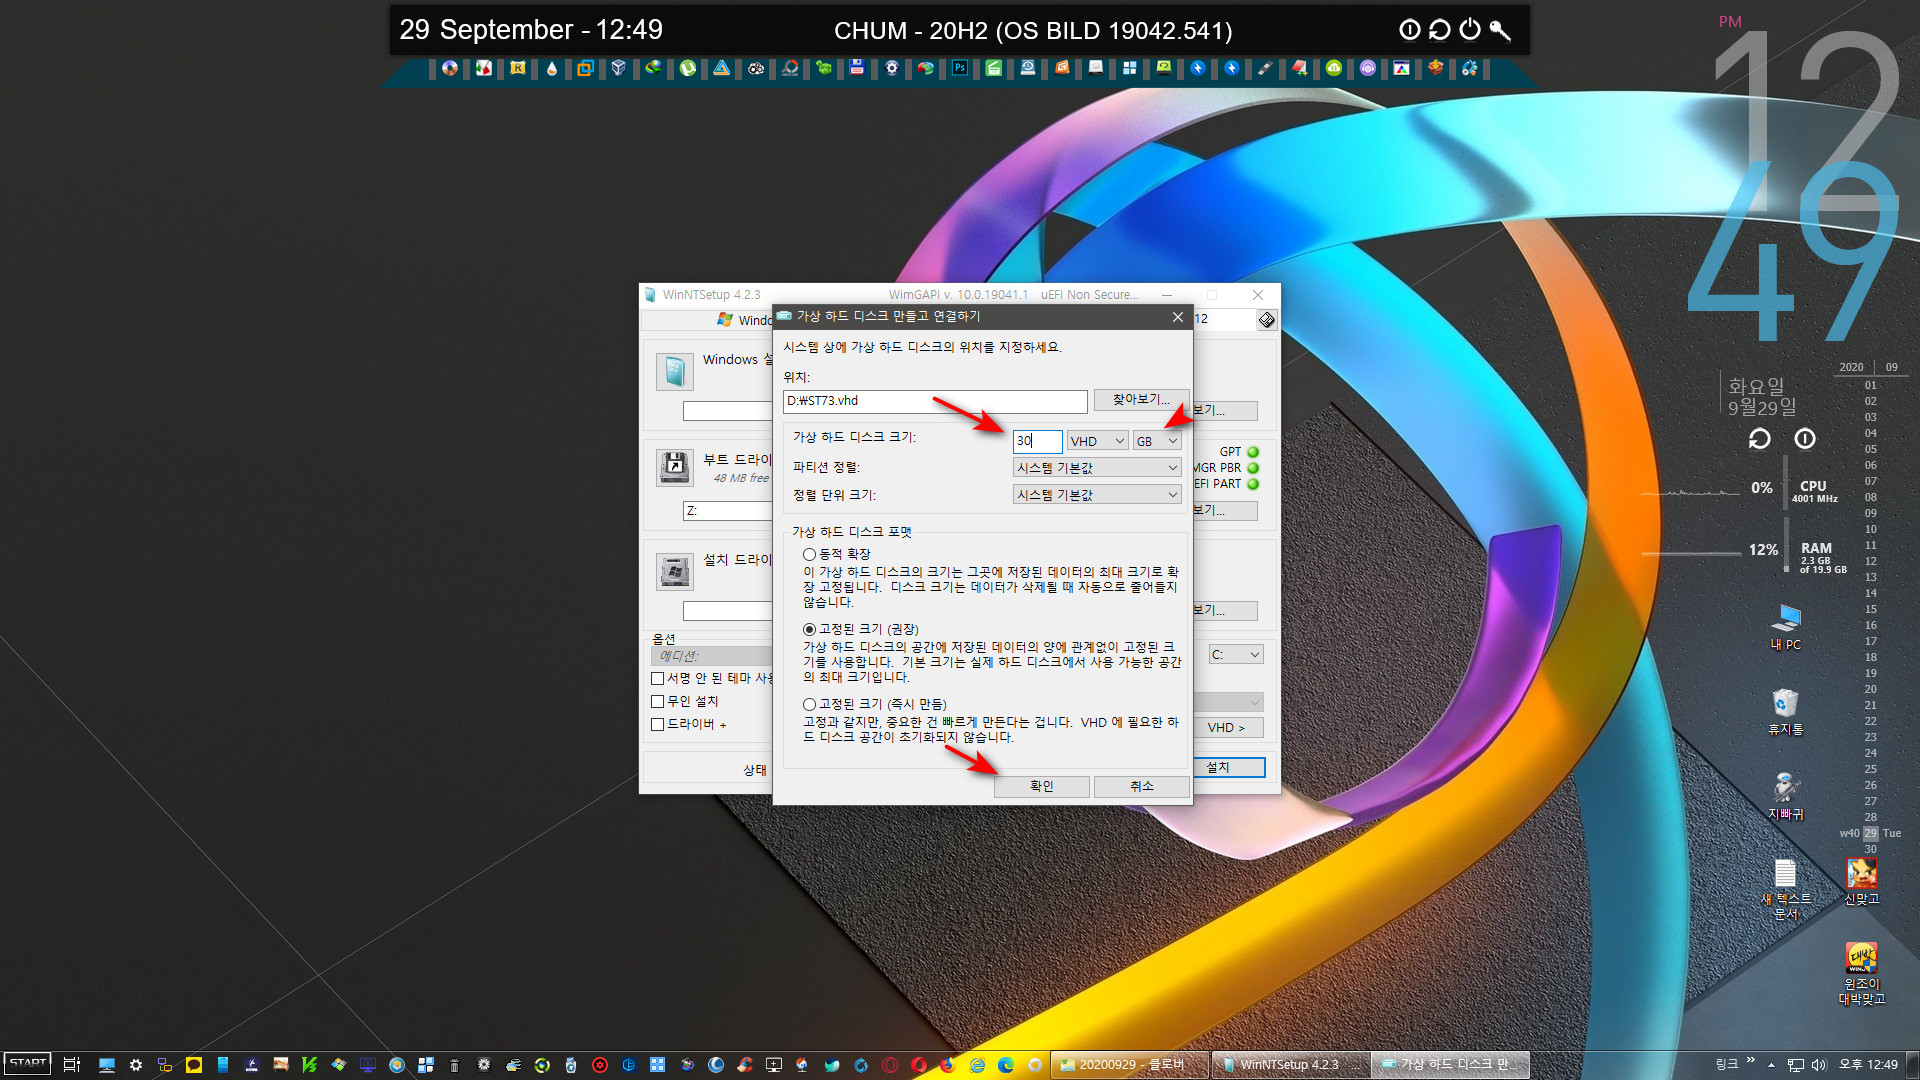Open the 내 PC desktop icon

click(x=1786, y=627)
